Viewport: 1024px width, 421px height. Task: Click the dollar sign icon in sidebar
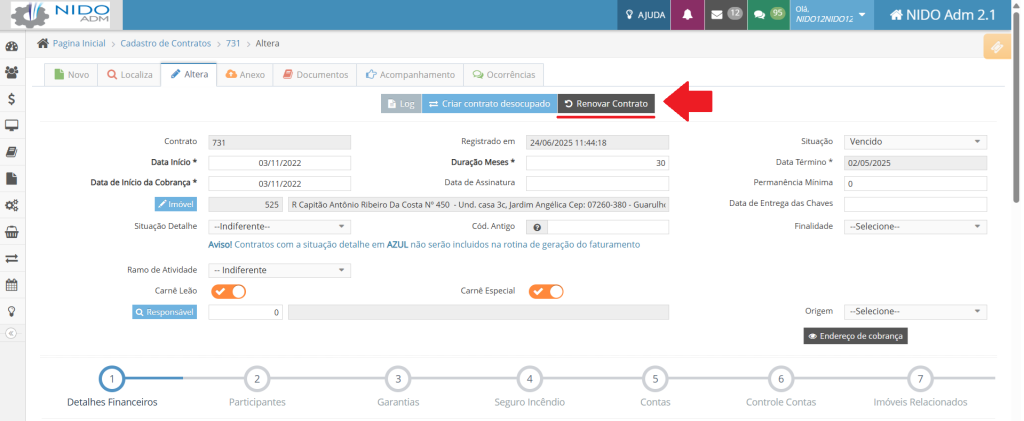tap(12, 99)
